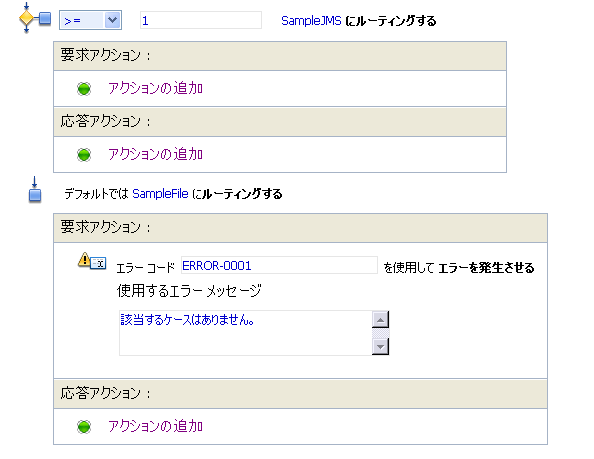Add action under SampleJMS response actions
Image resolution: width=594 pixels, height=459 pixels.
tap(155, 154)
